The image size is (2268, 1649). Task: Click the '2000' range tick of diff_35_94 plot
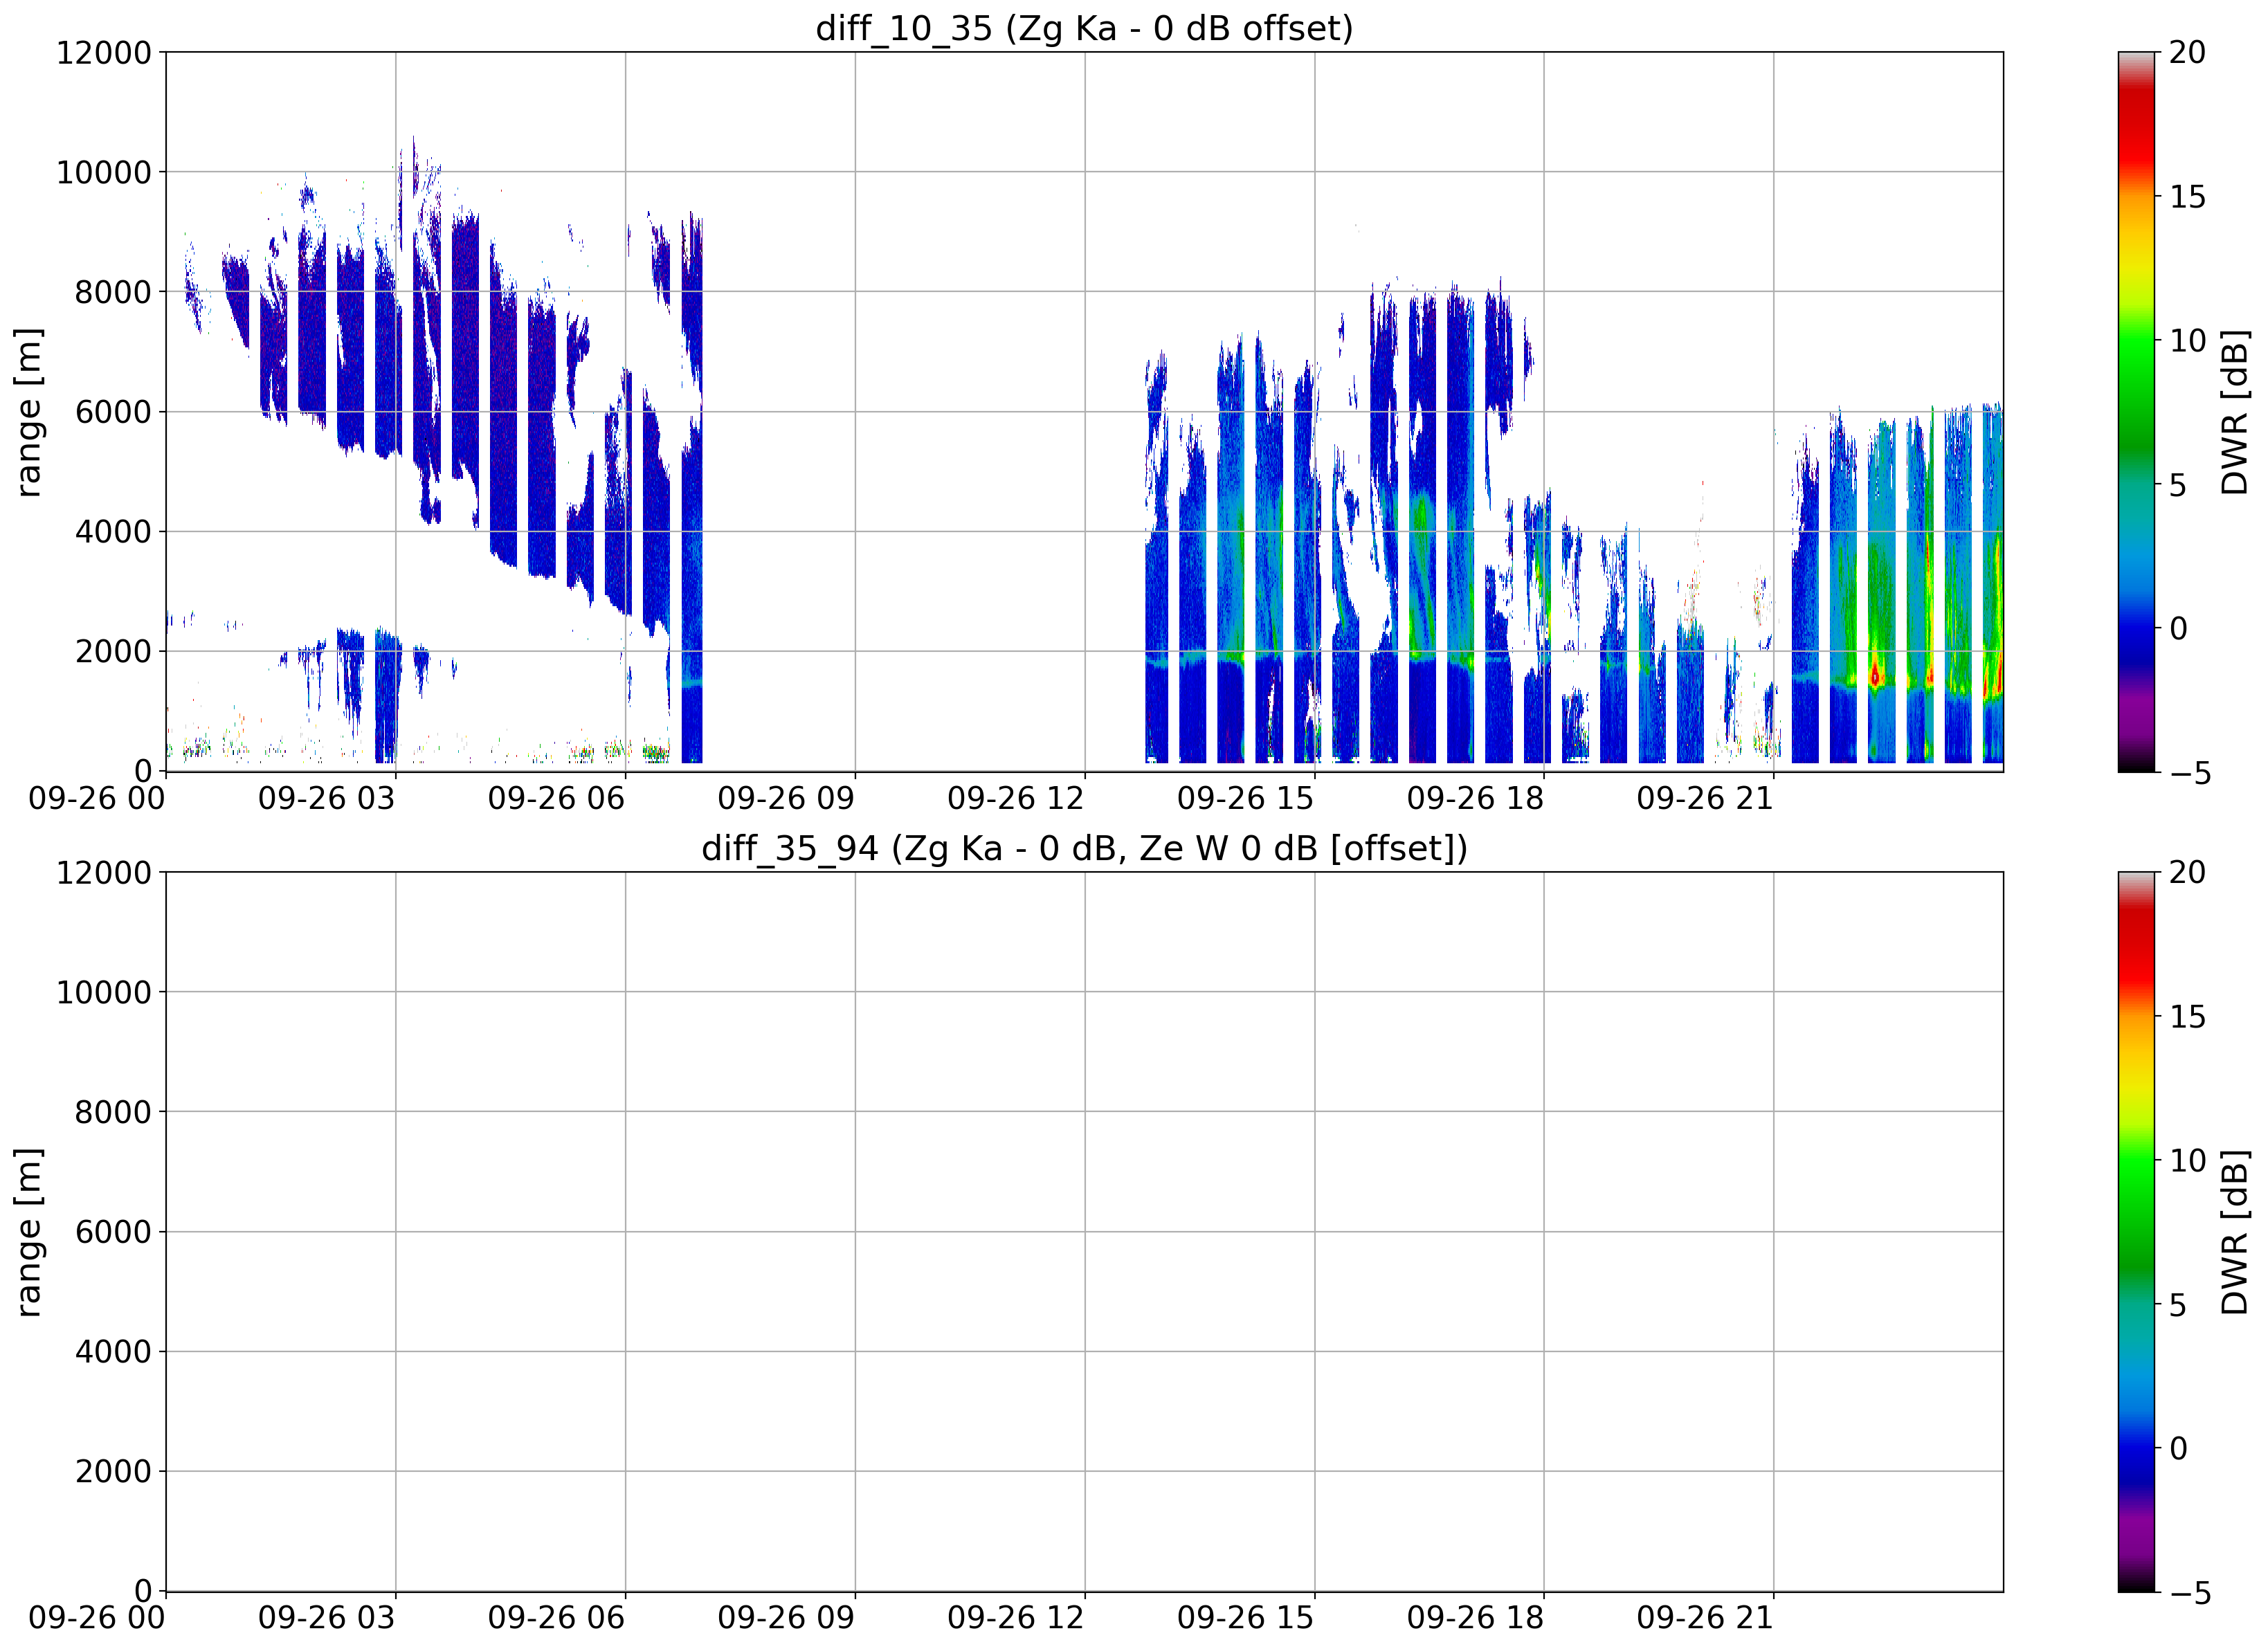113,1471
